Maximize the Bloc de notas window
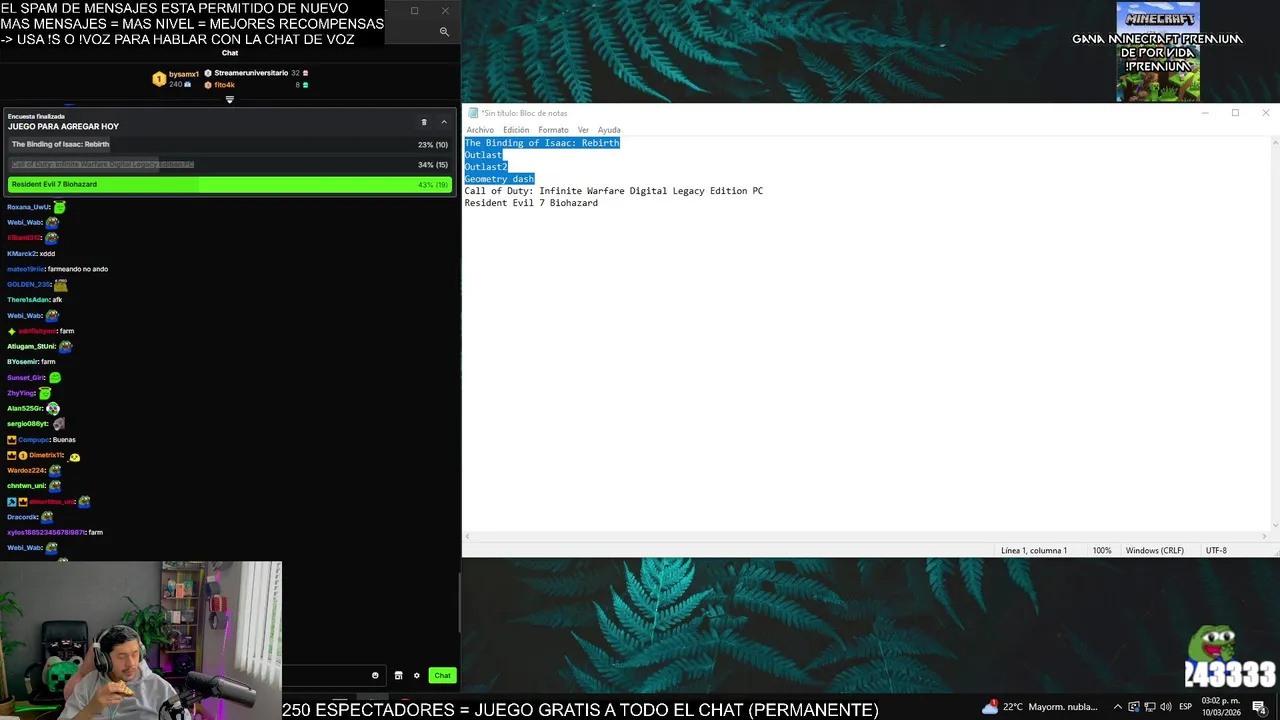This screenshot has width=1280, height=720. coord(1235,113)
